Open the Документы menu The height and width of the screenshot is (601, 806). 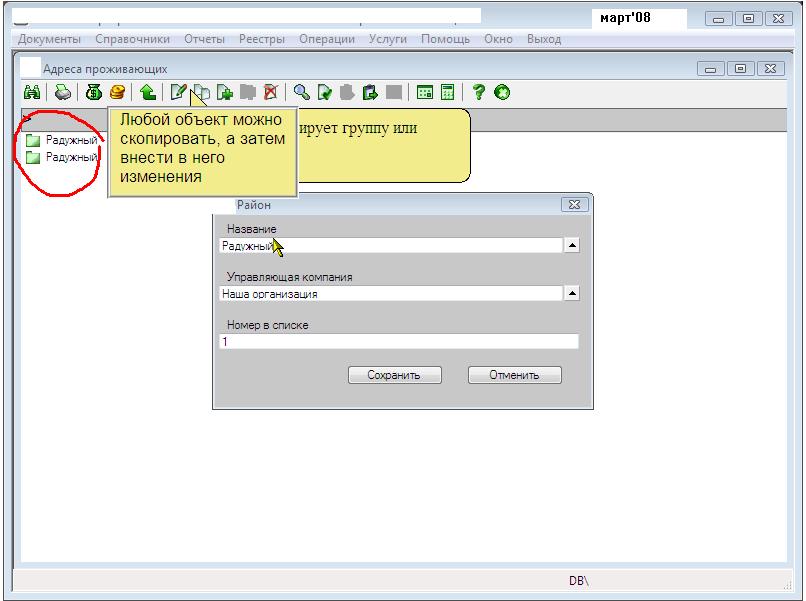point(49,39)
